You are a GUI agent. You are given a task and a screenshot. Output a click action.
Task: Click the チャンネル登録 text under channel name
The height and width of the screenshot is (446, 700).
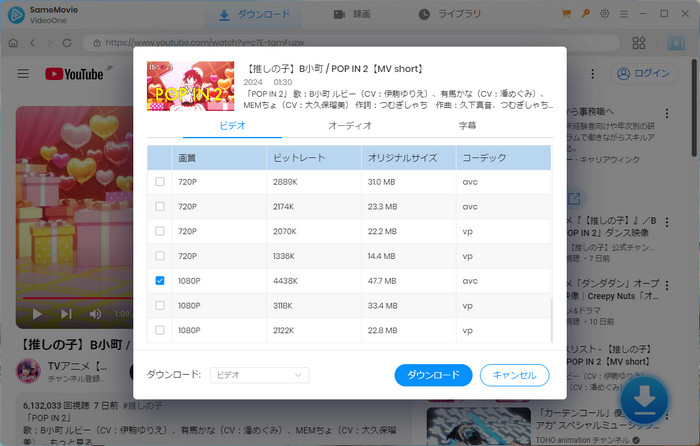click(x=76, y=379)
